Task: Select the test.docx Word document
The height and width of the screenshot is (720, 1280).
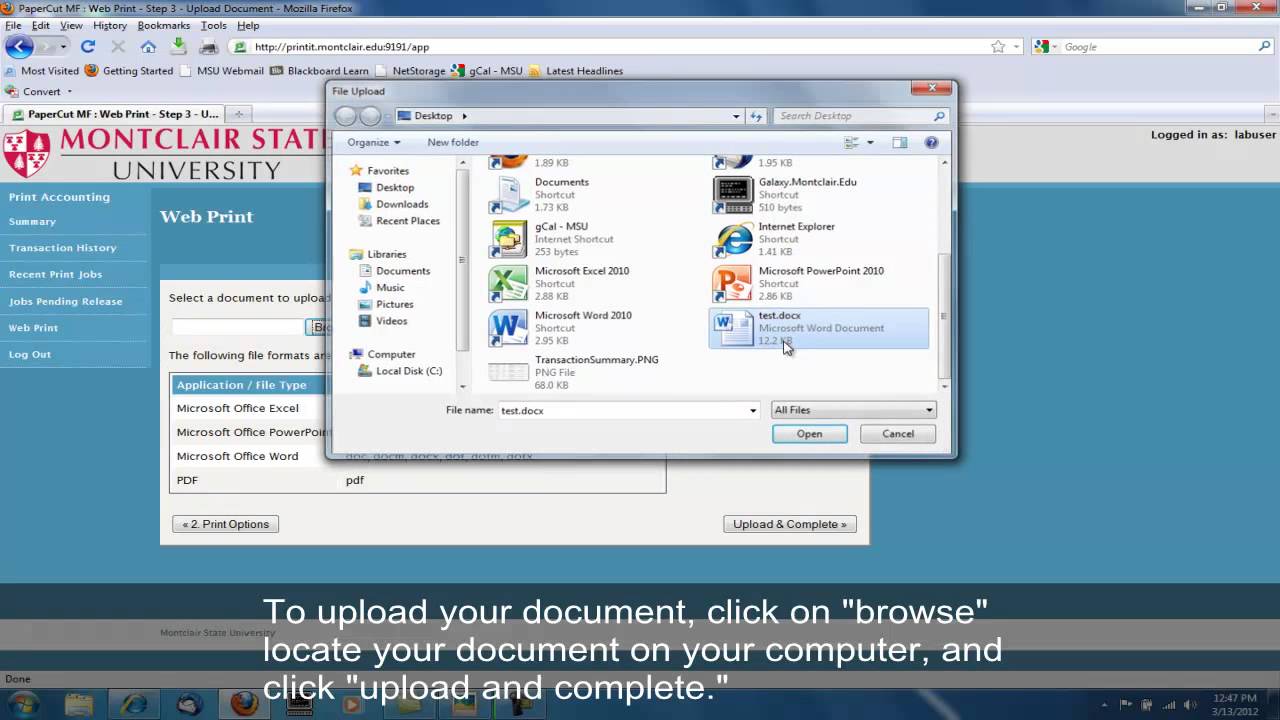Action: click(818, 328)
